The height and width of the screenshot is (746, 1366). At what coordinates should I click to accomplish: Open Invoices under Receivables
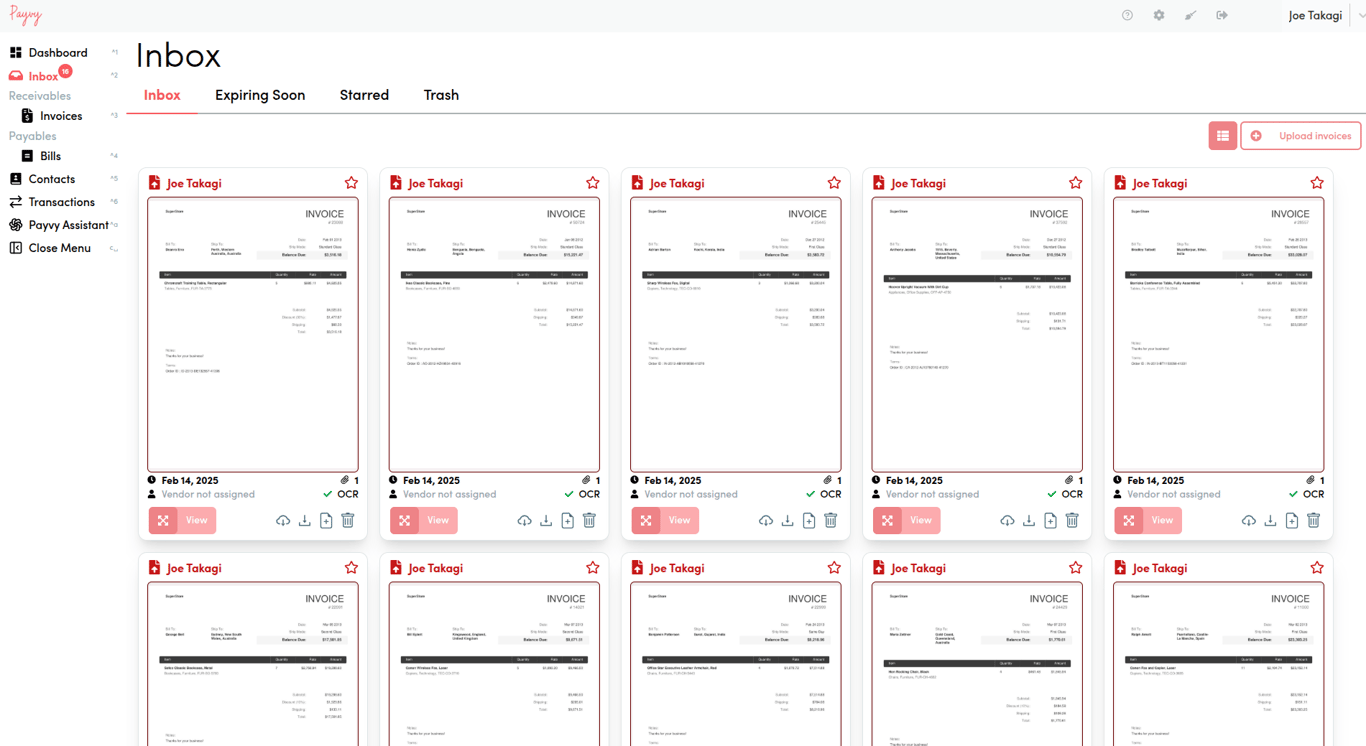pos(61,116)
